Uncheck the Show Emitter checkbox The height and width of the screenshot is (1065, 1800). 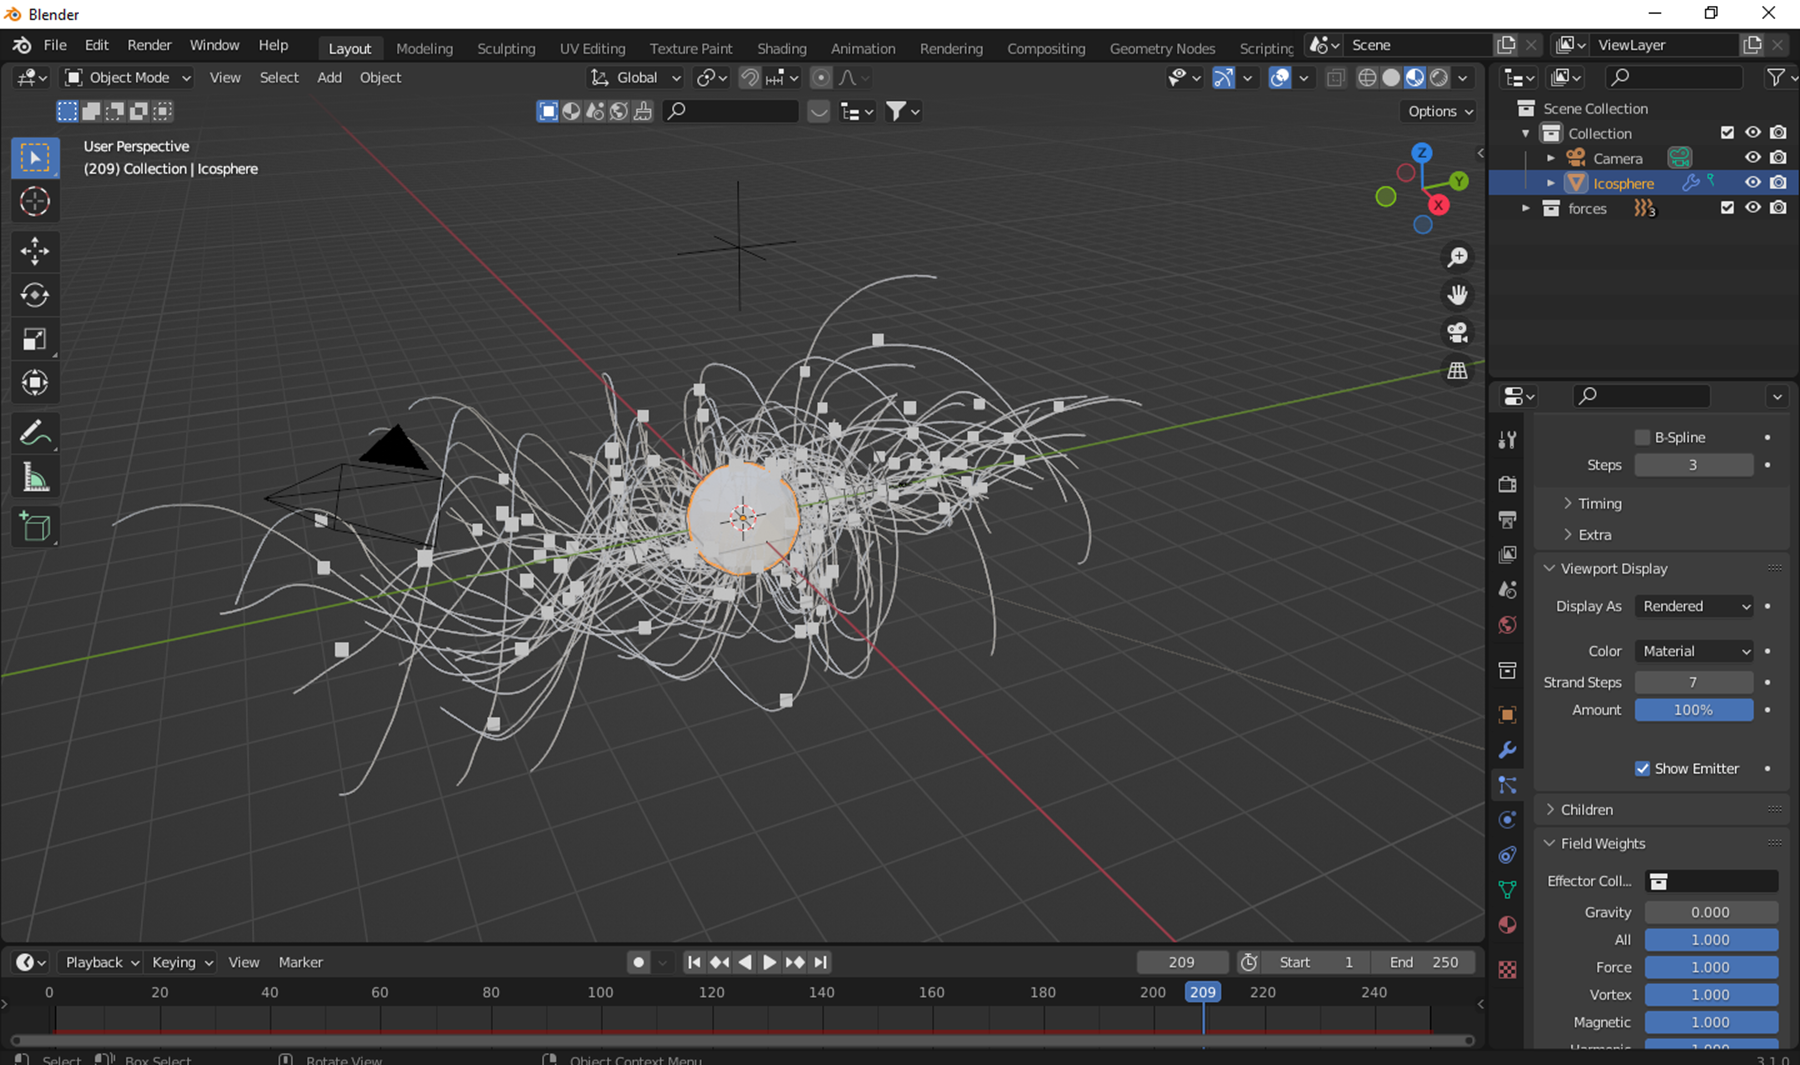click(x=1642, y=768)
